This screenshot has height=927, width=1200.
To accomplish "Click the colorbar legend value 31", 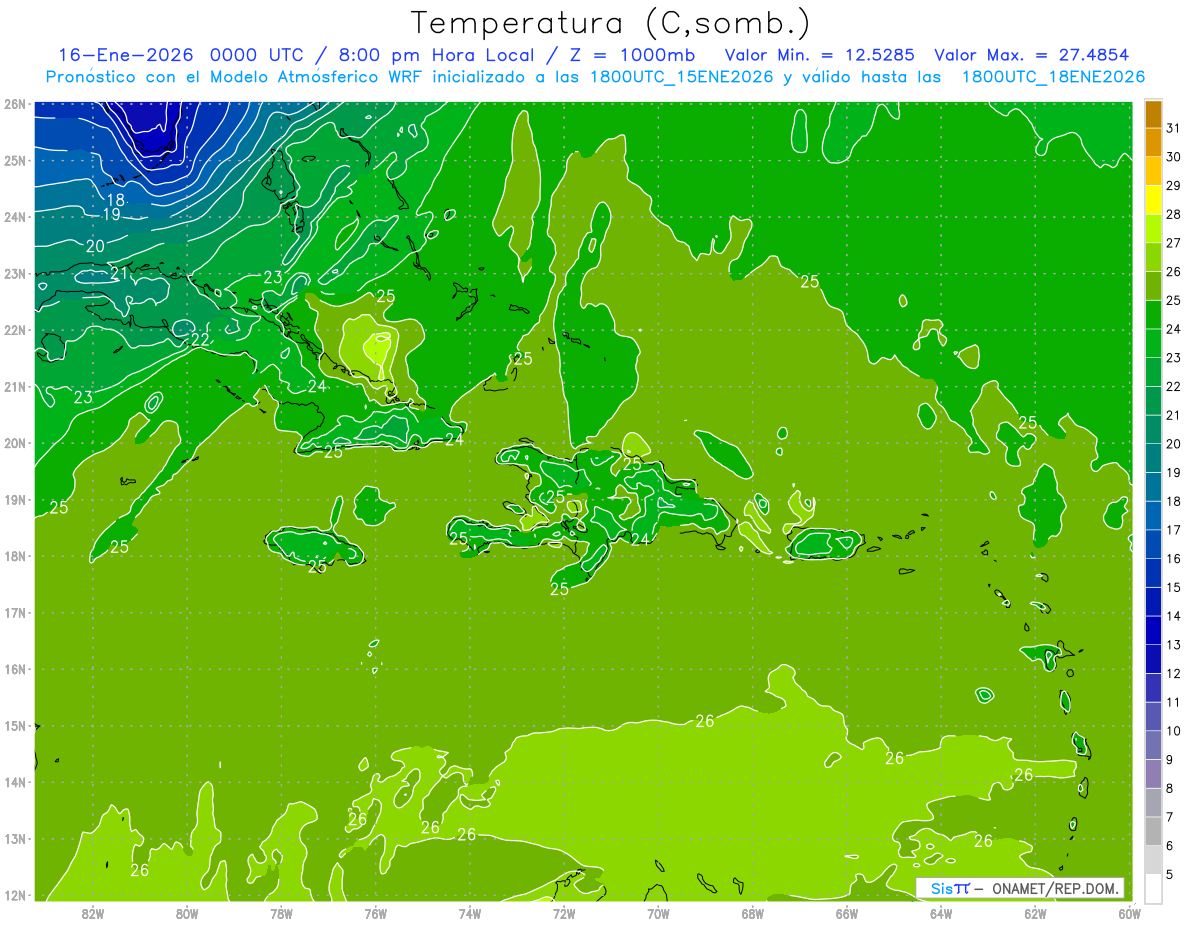I will click(x=1174, y=129).
